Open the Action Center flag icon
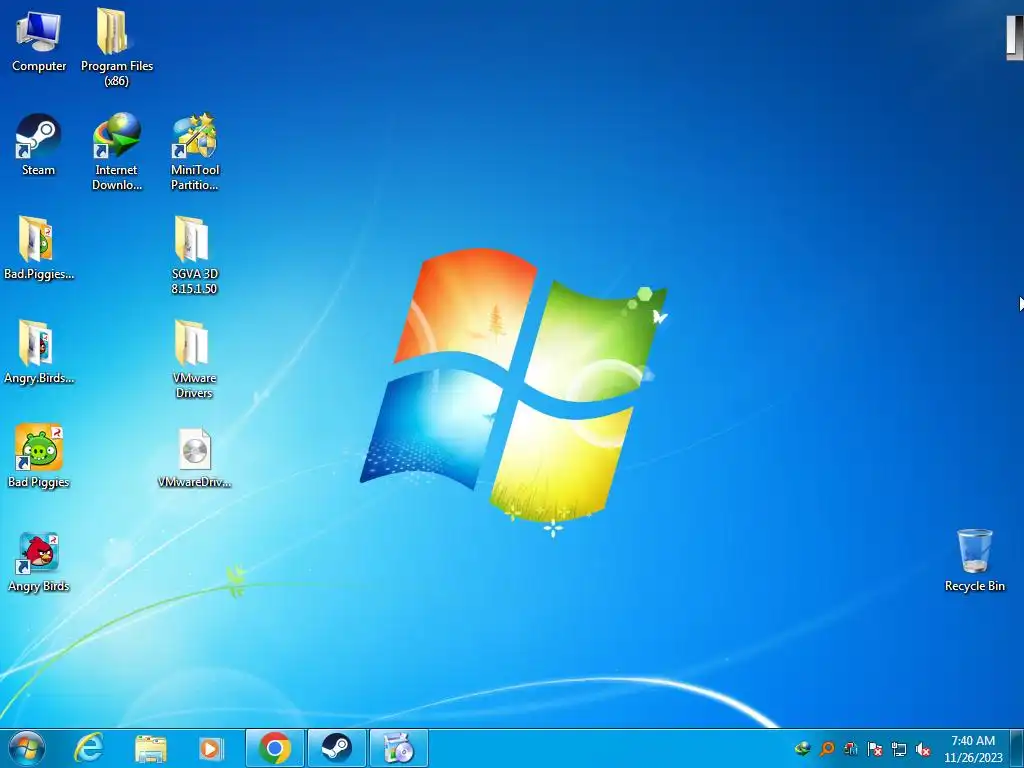The image size is (1024, 768). [x=874, y=748]
